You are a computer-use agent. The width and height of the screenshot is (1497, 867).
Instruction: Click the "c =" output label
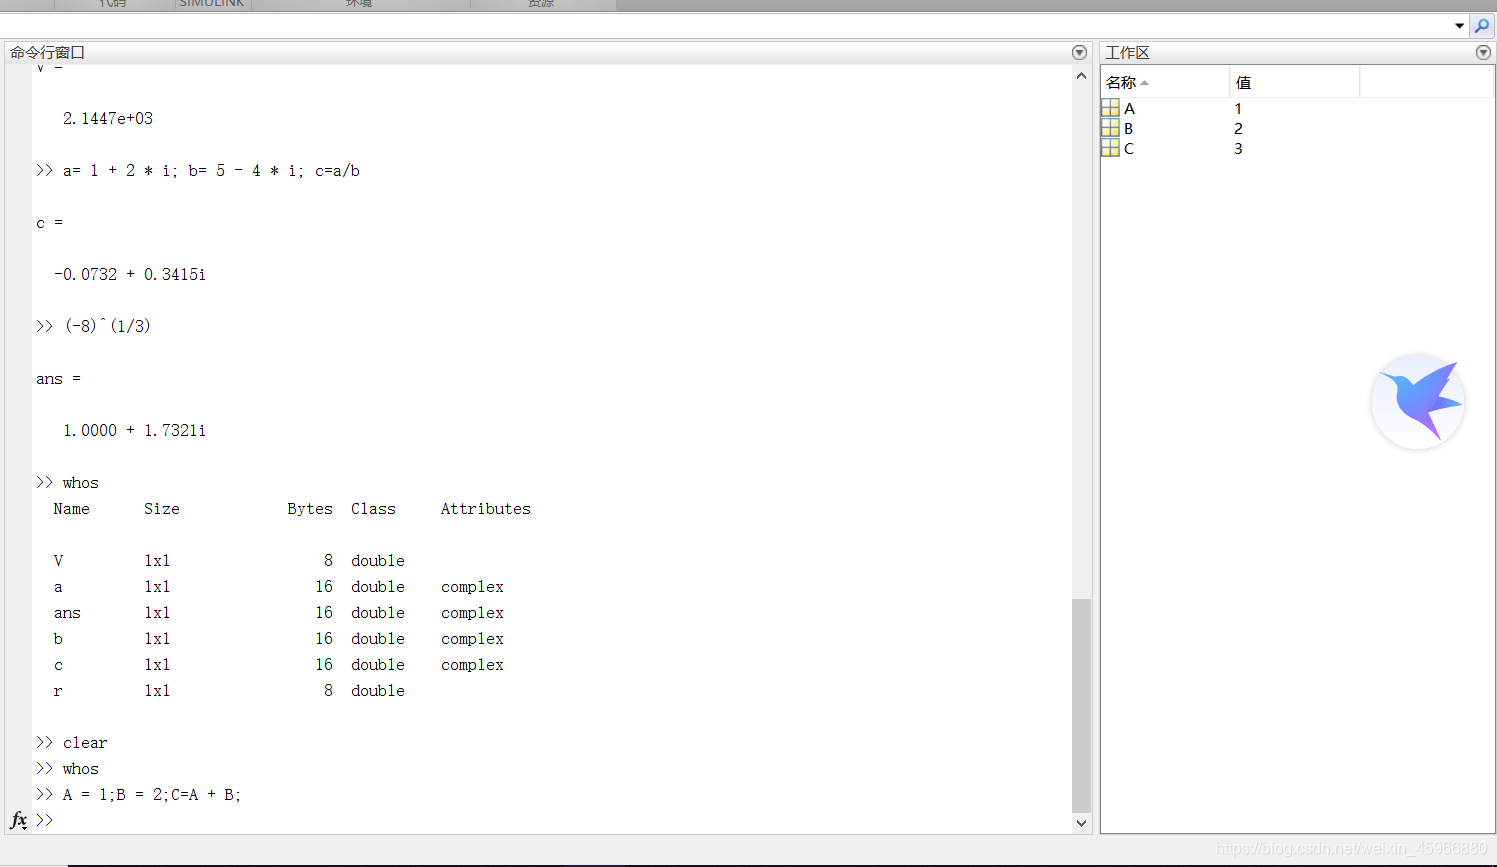[x=49, y=223]
